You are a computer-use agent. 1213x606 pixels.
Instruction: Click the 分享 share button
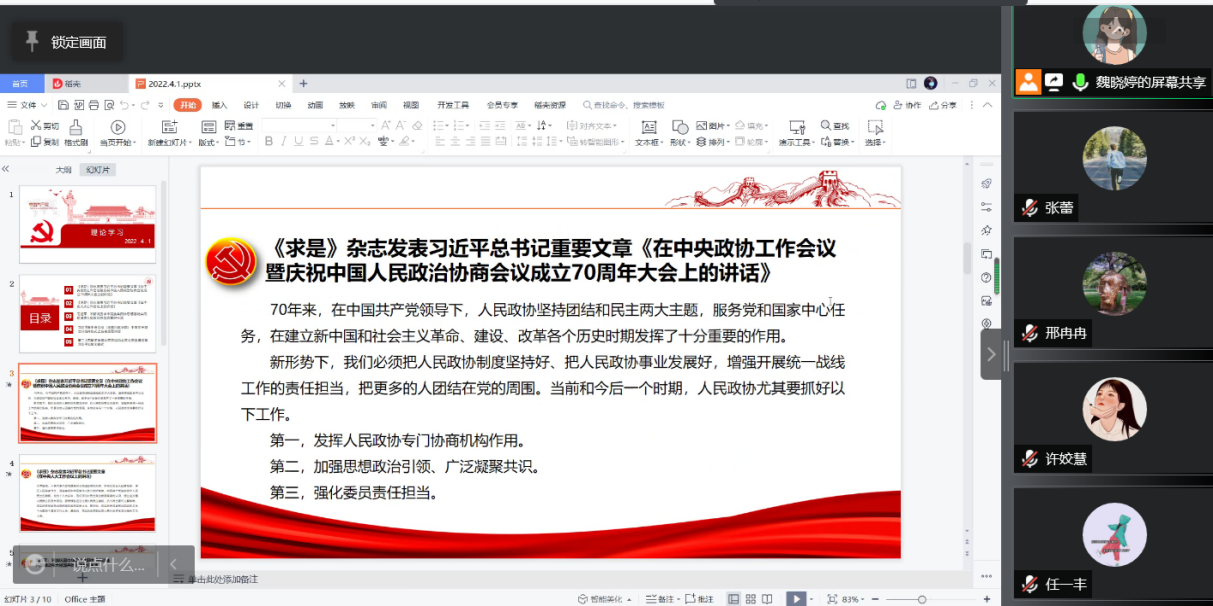pos(943,105)
